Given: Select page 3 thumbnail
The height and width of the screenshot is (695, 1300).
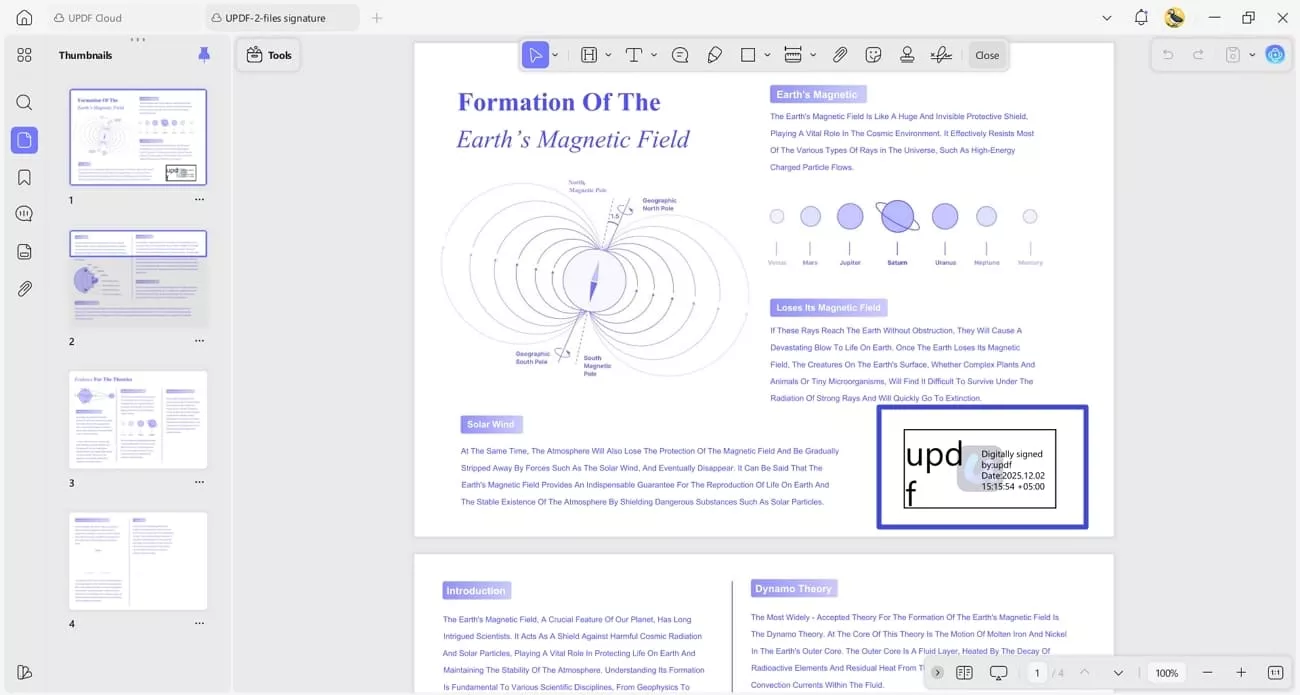Looking at the screenshot, I should pyautogui.click(x=138, y=420).
